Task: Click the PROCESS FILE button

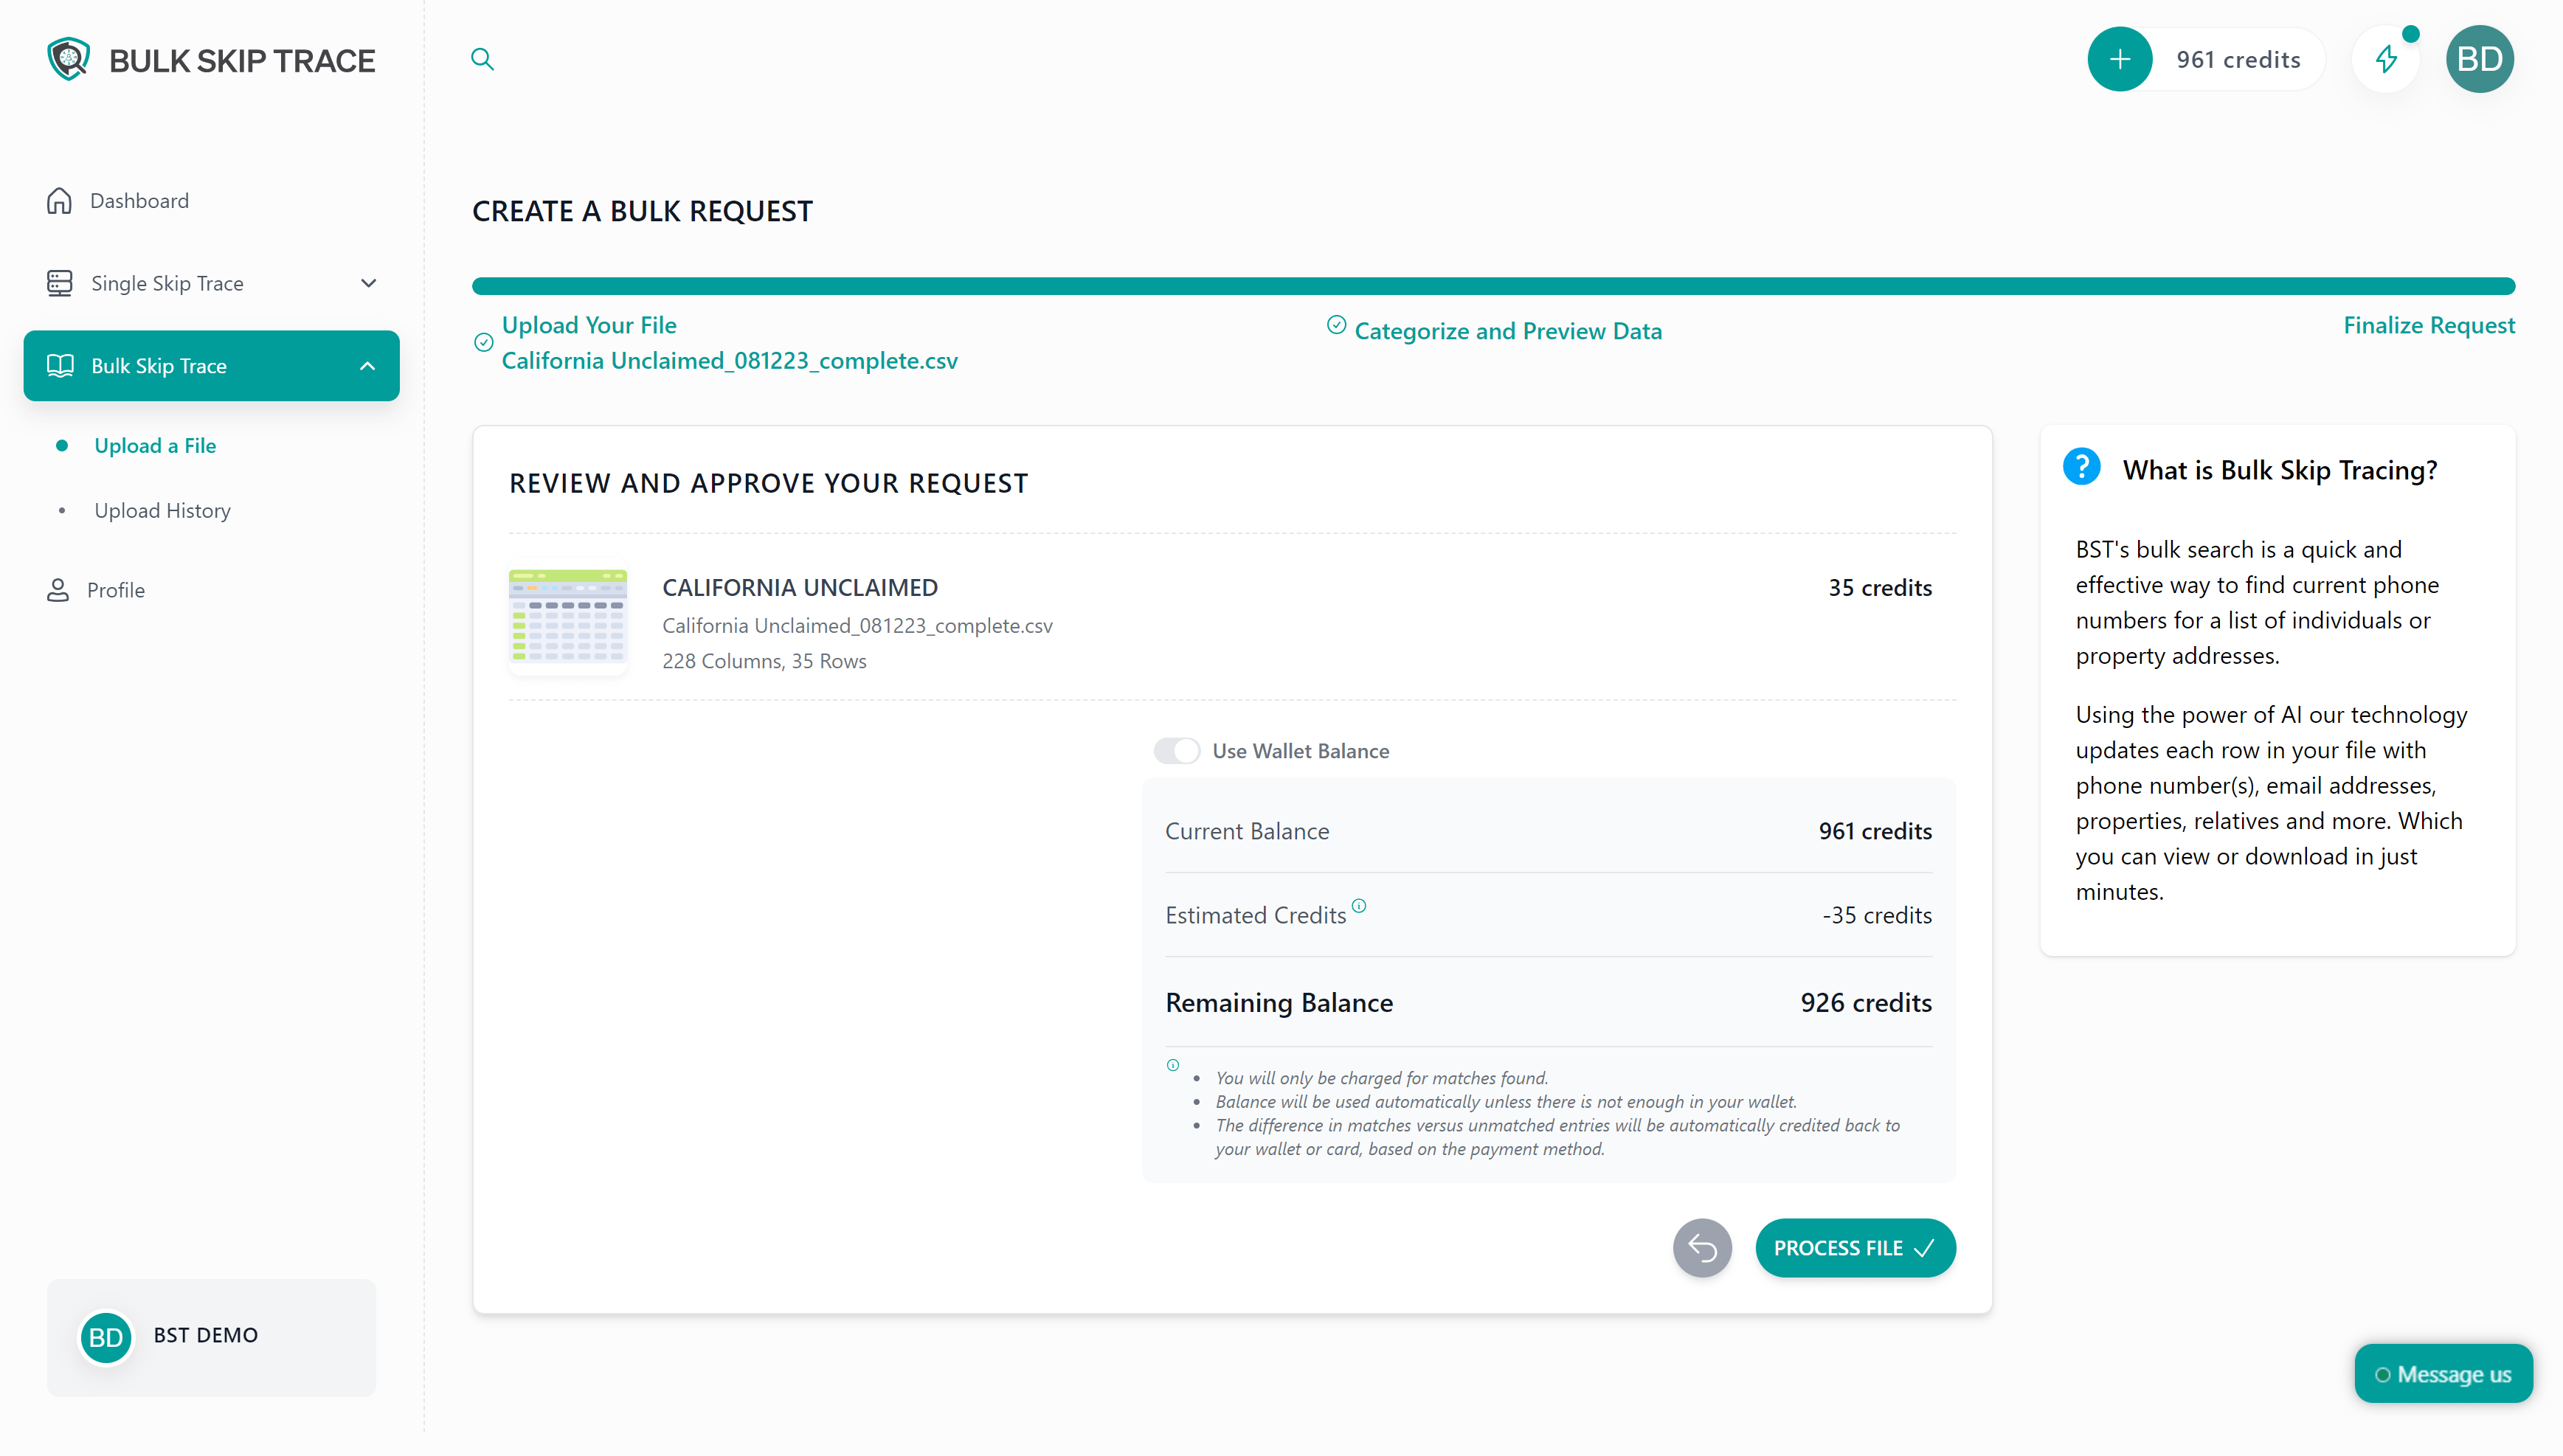Action: [1855, 1247]
